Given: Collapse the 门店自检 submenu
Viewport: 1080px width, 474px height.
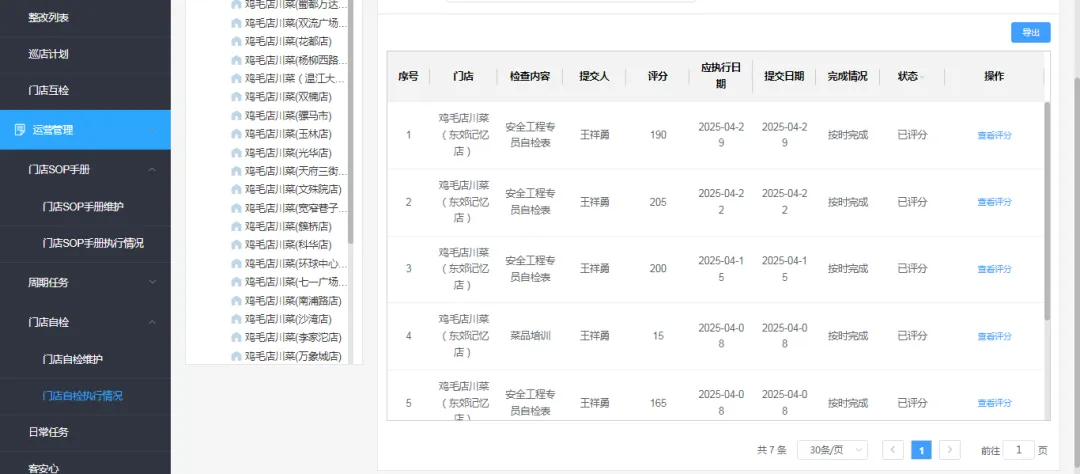Looking at the screenshot, I should pos(152,322).
